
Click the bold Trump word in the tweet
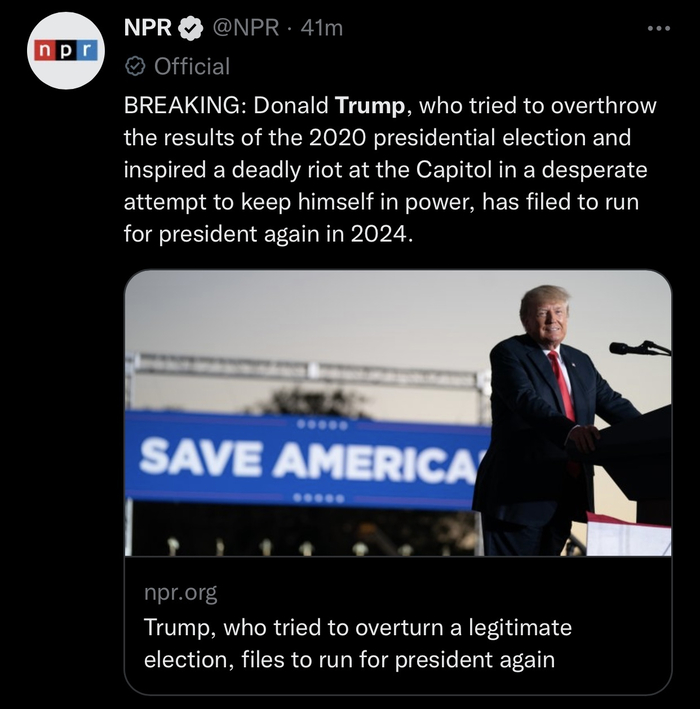369,105
